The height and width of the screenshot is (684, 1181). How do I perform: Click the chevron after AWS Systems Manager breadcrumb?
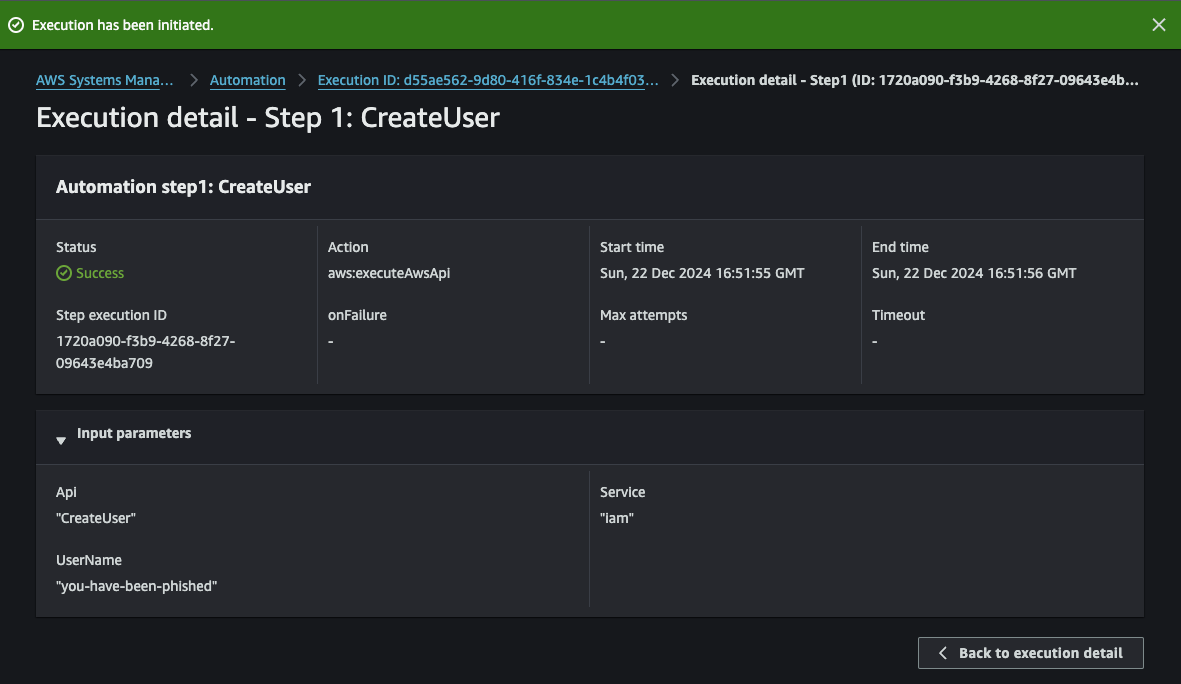pyautogui.click(x=192, y=80)
